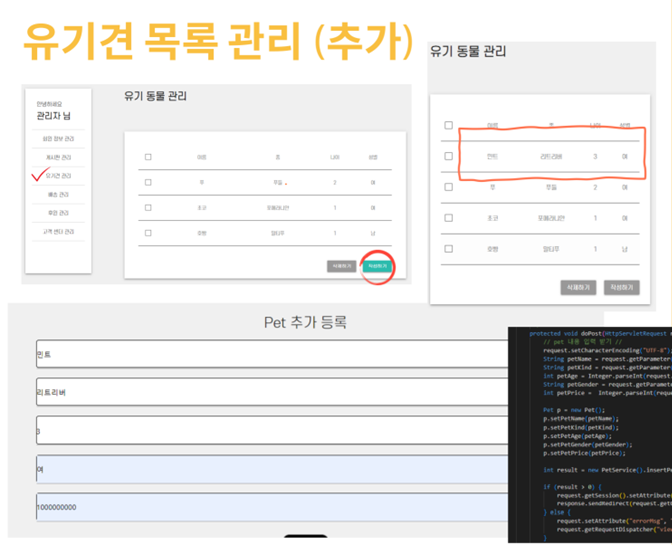Viewport: 672px width, 545px height.
Task: Focus pet name field containing 민트
Action: click(272, 354)
